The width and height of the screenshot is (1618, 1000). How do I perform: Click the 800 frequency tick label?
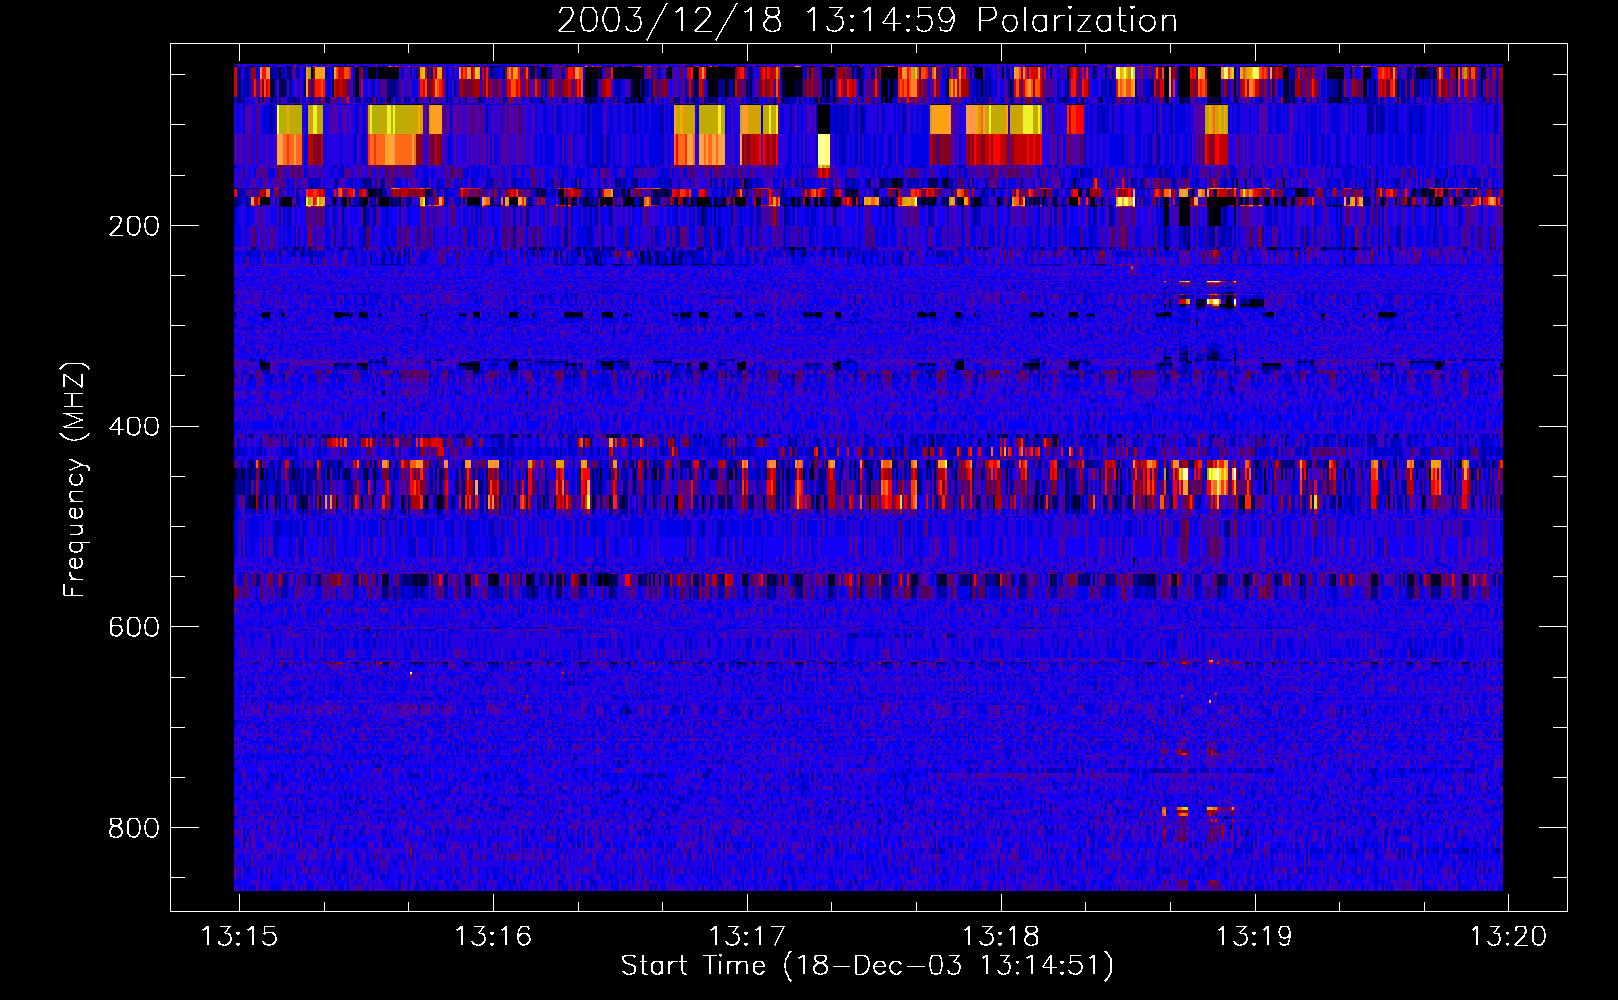[x=134, y=828]
